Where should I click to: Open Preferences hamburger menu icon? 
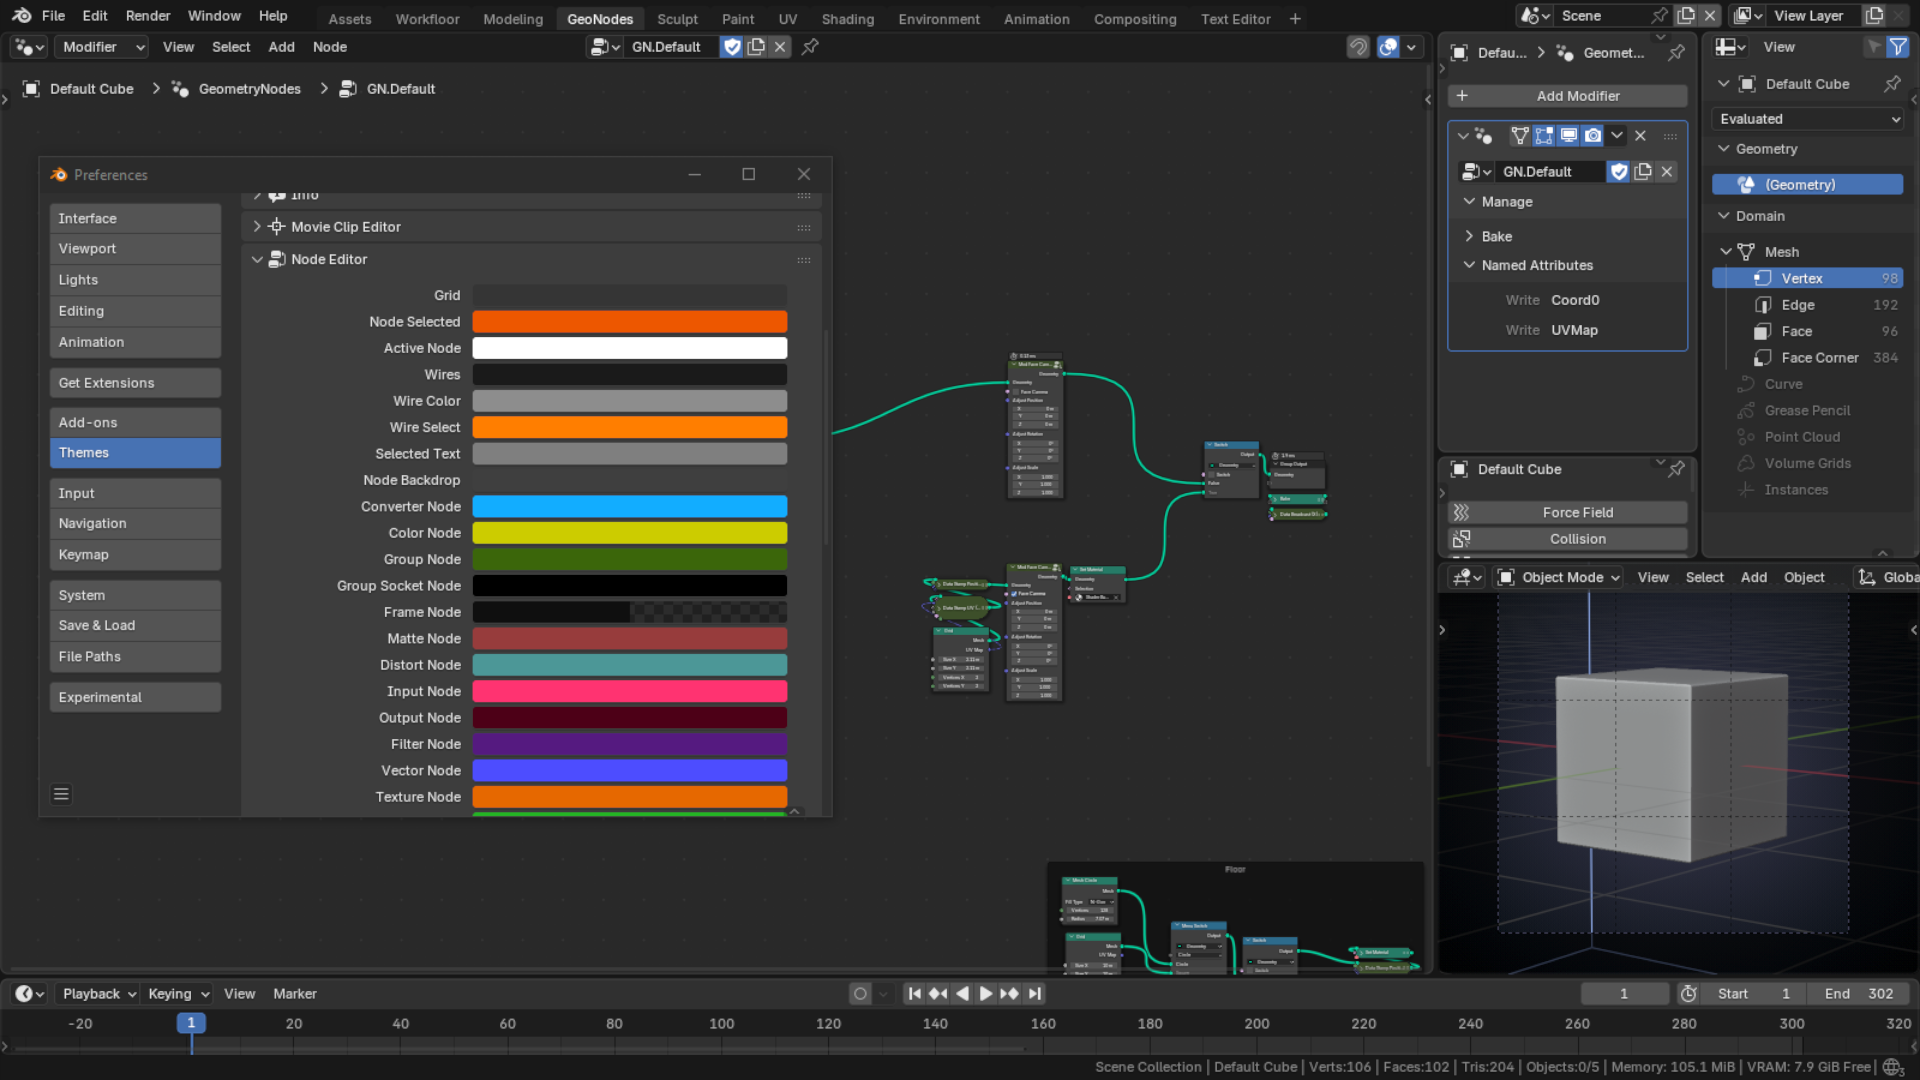tap(61, 794)
